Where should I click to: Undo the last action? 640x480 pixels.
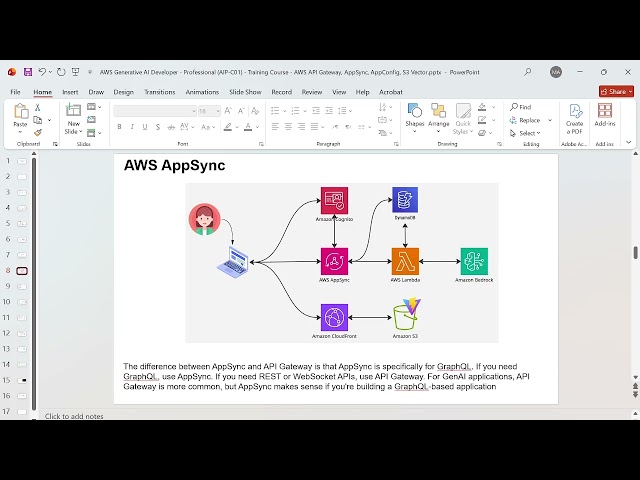coord(42,72)
